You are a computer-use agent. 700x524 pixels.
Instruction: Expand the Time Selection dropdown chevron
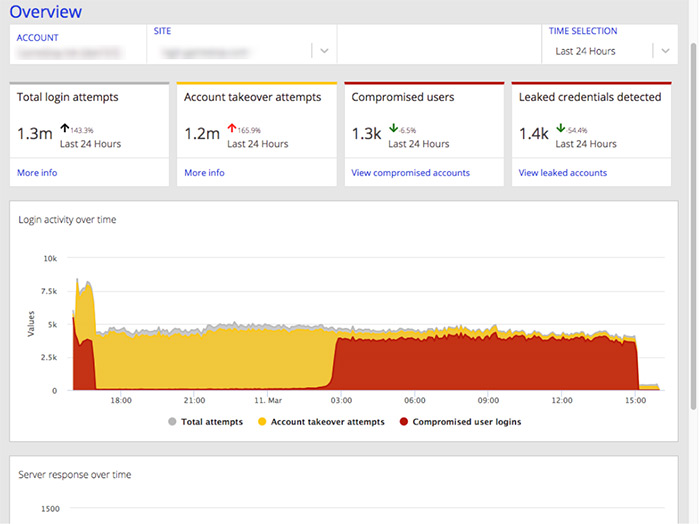click(664, 51)
